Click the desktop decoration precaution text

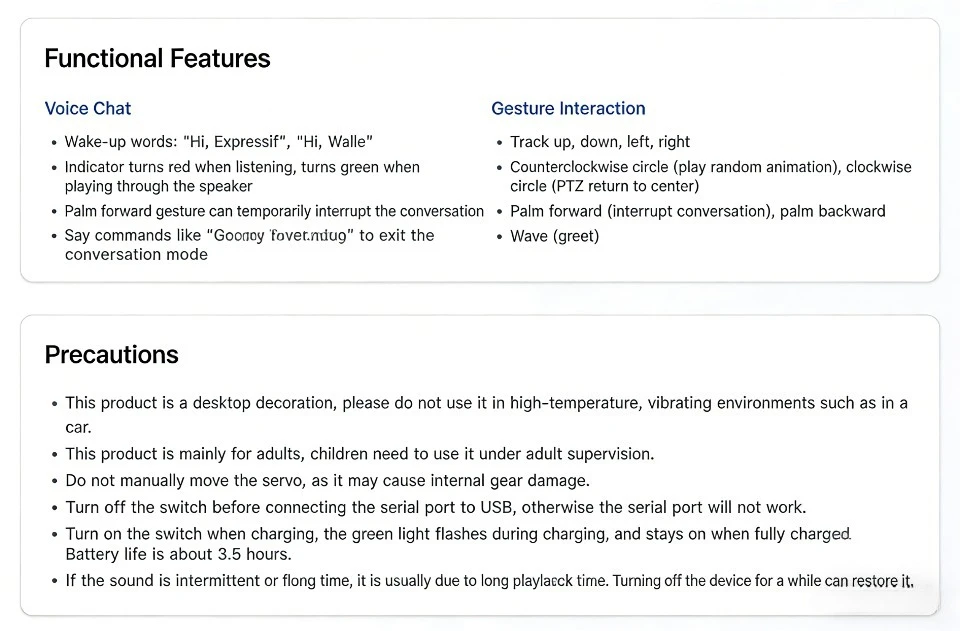(x=487, y=415)
